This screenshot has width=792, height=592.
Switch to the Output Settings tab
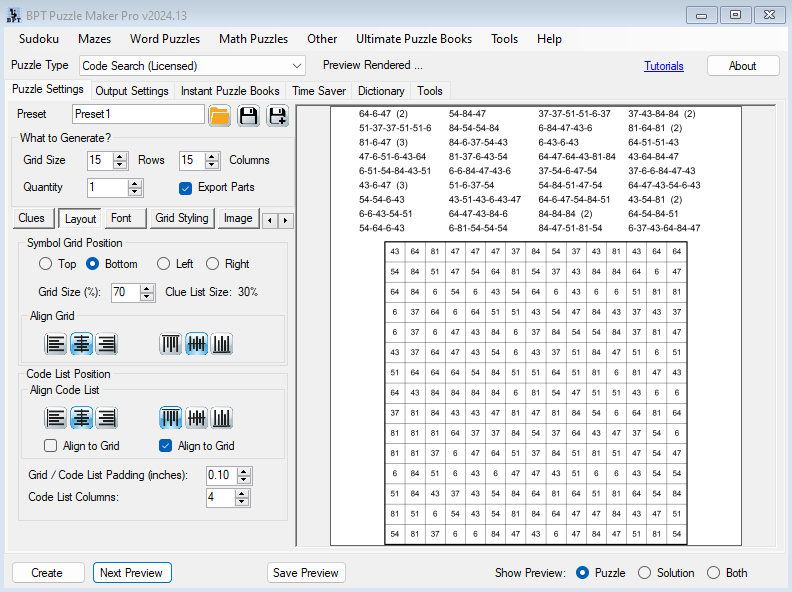click(x=132, y=91)
